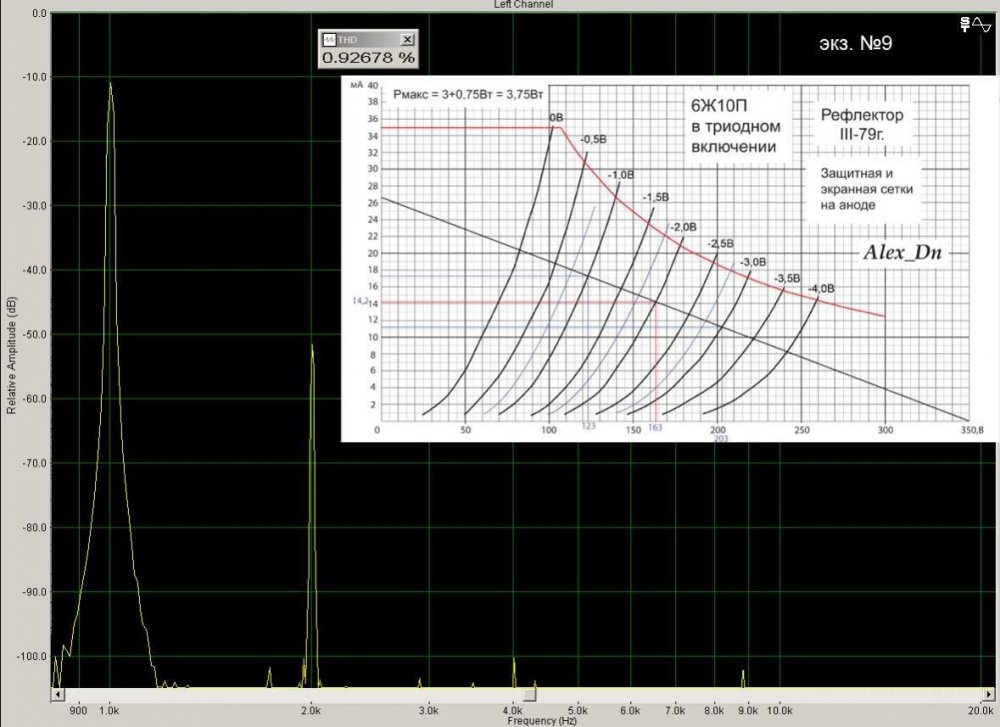Click the horizontal scrollbar thumb
Viewport: 1000px width, 727px height.
(x=530, y=694)
